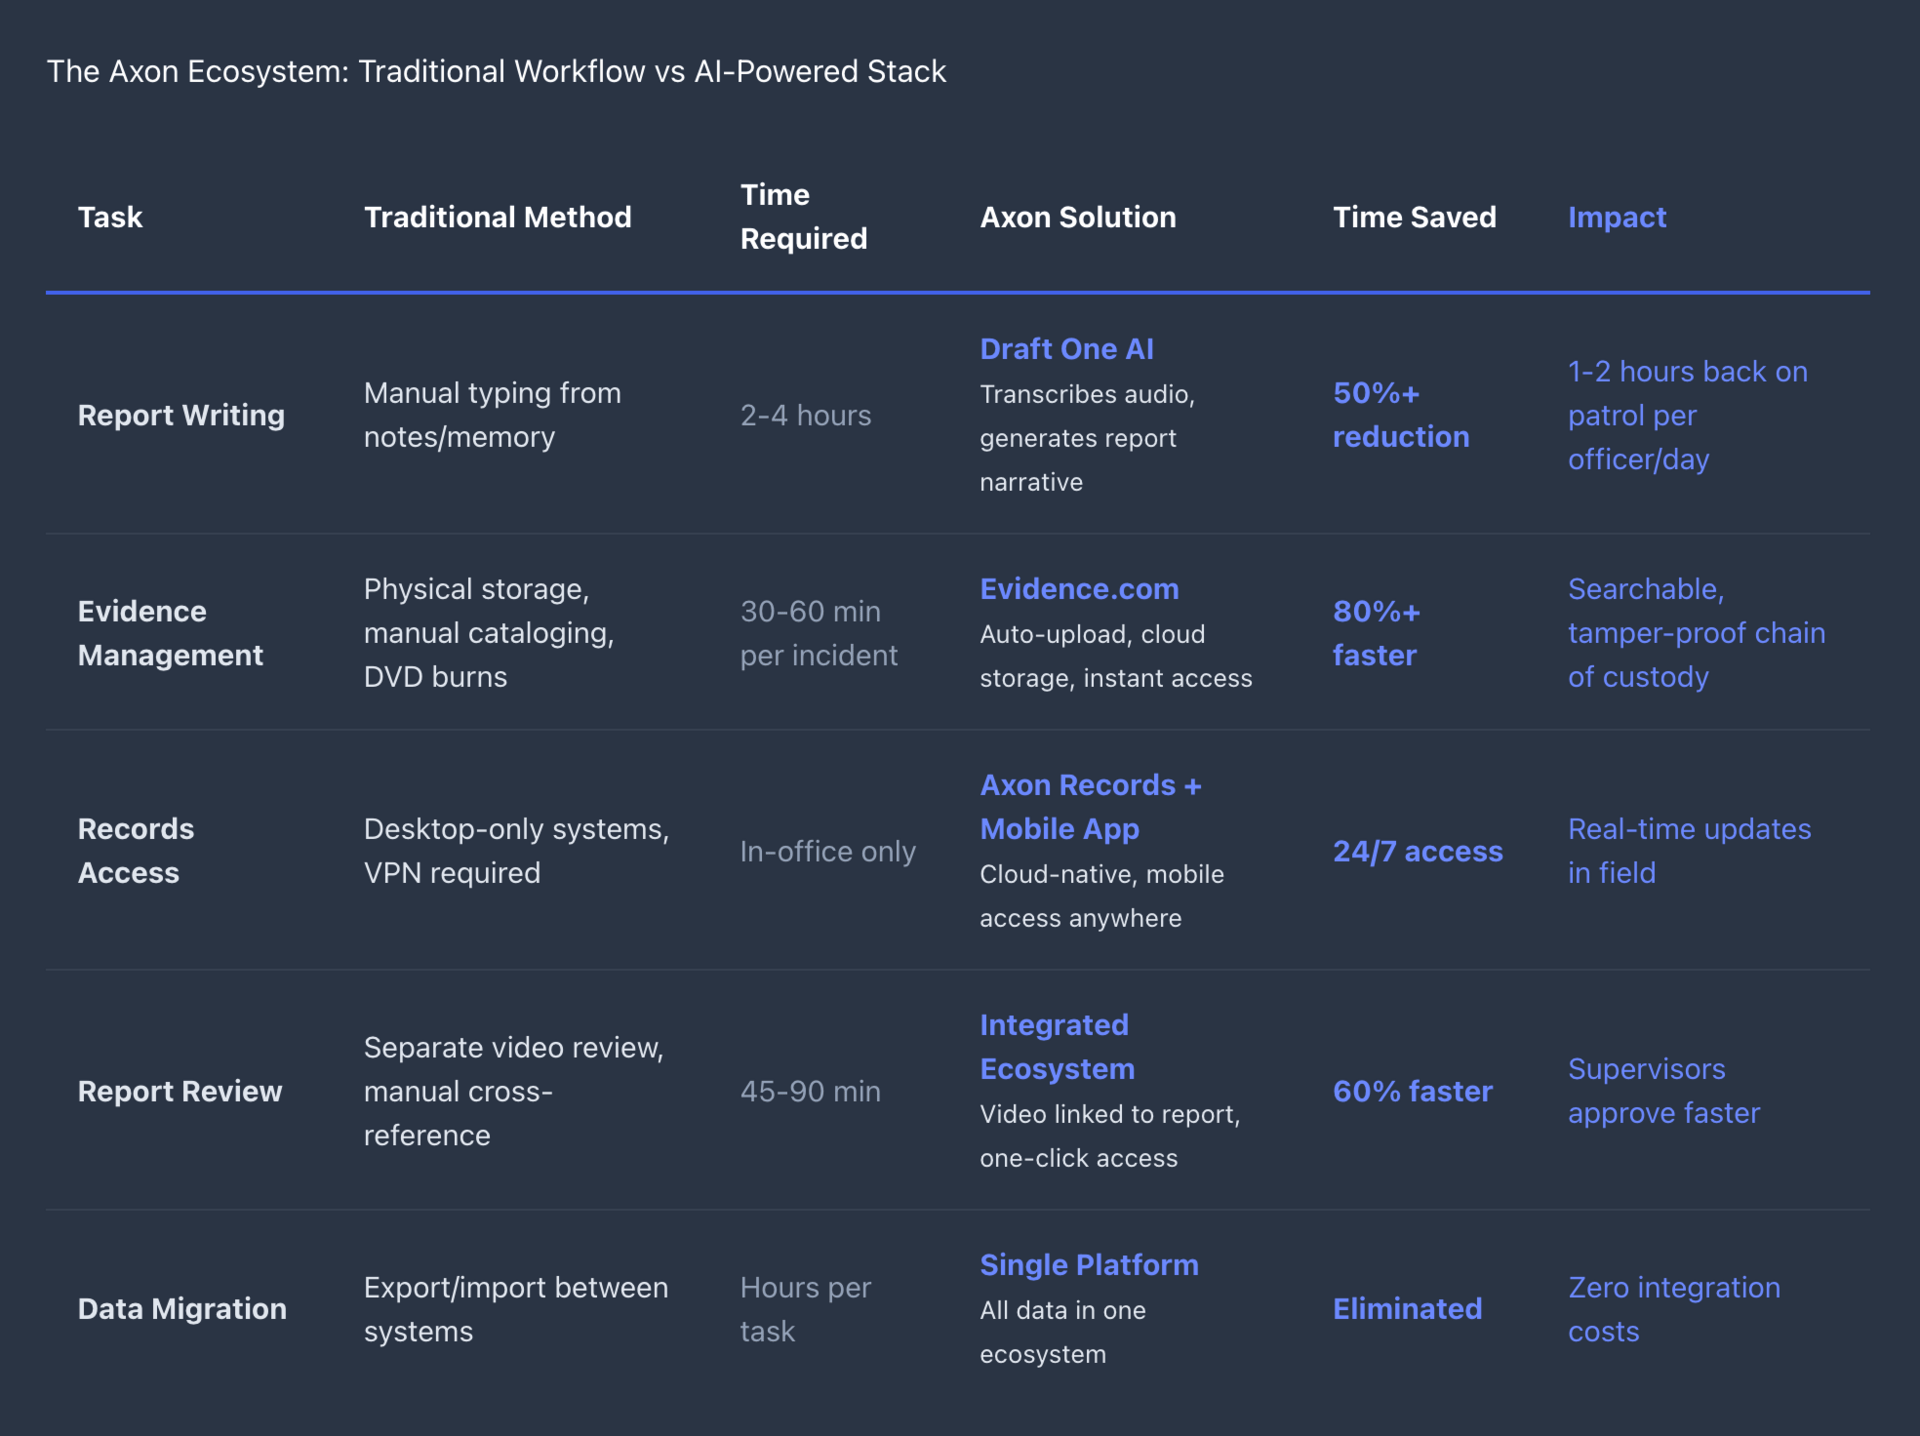This screenshot has width=1920, height=1436.
Task: Click the Eliminated time saved value
Action: coord(1407,1309)
